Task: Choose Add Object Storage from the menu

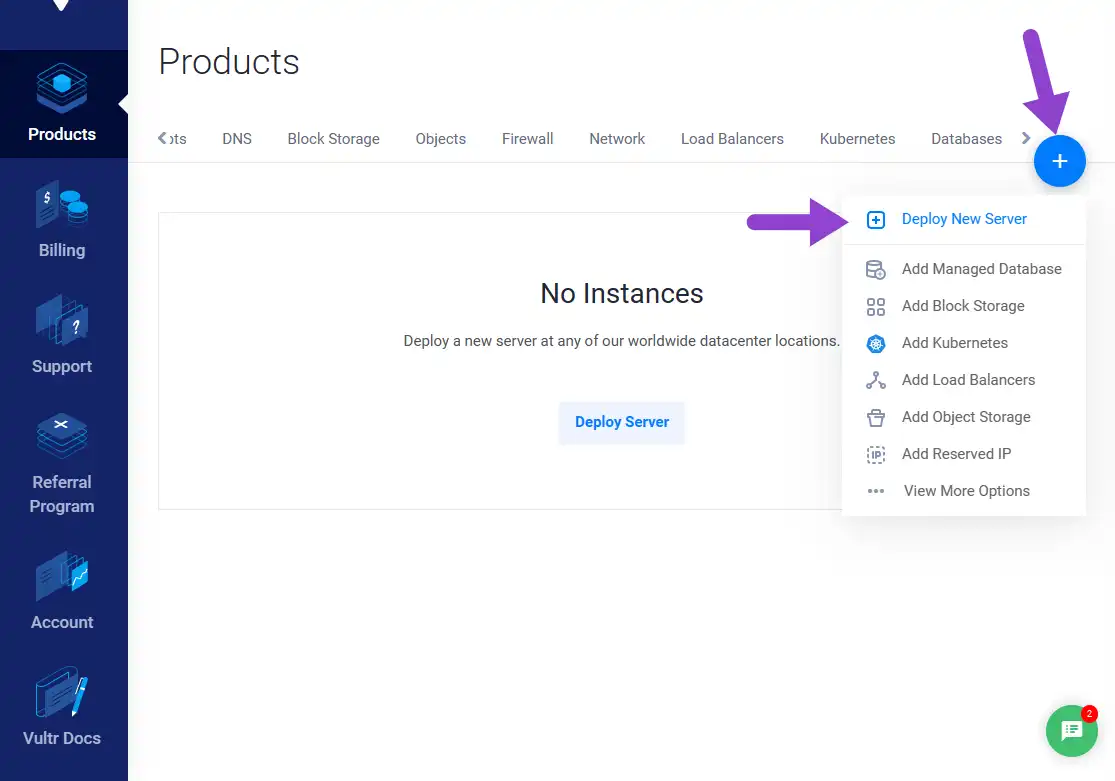Action: pos(964,417)
